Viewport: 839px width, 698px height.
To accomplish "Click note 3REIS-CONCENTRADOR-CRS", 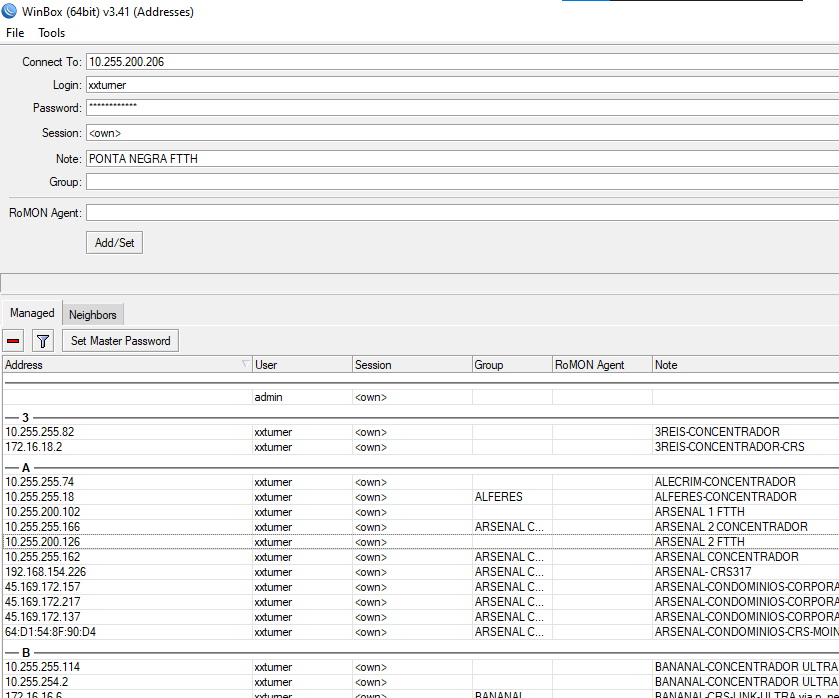I will click(x=729, y=447).
